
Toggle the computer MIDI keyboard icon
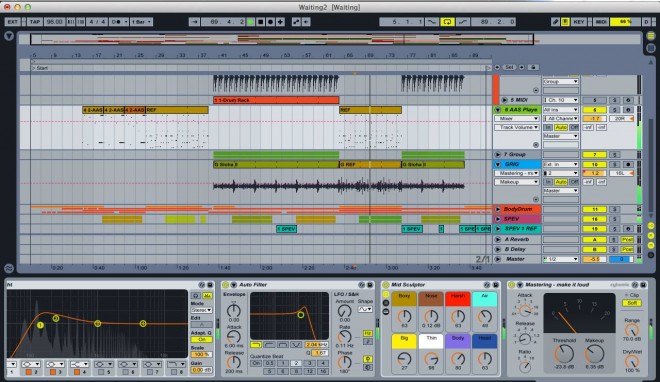coord(565,22)
